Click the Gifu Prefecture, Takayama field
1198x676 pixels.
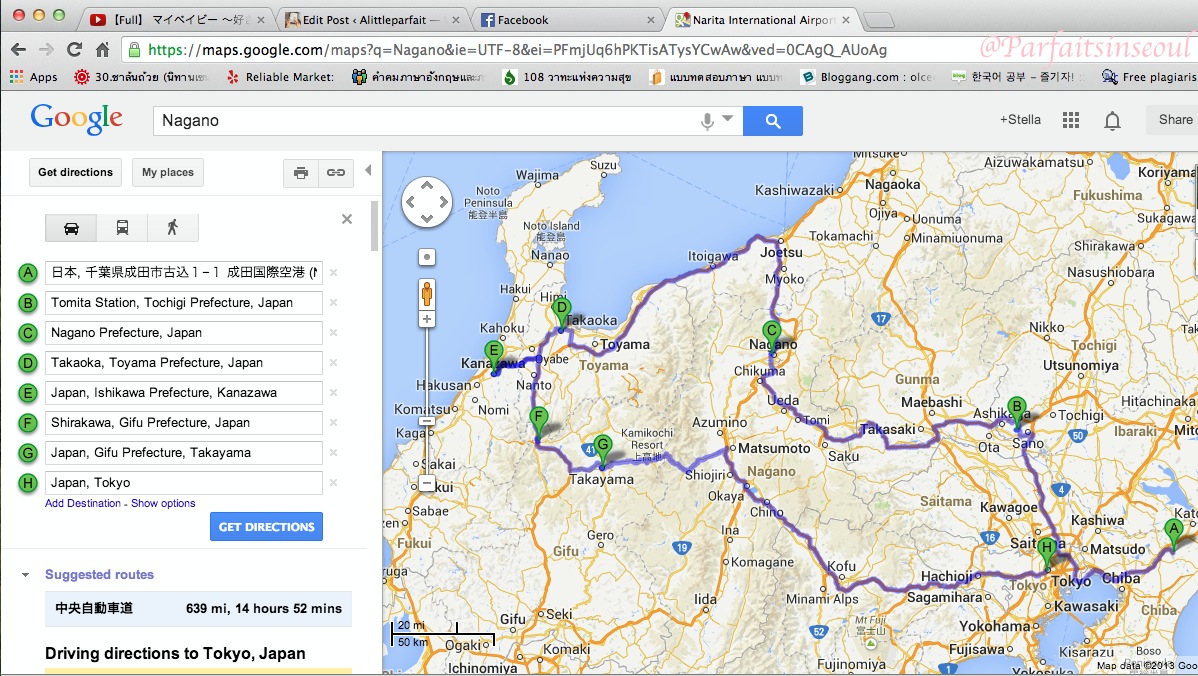pyautogui.click(x=183, y=452)
